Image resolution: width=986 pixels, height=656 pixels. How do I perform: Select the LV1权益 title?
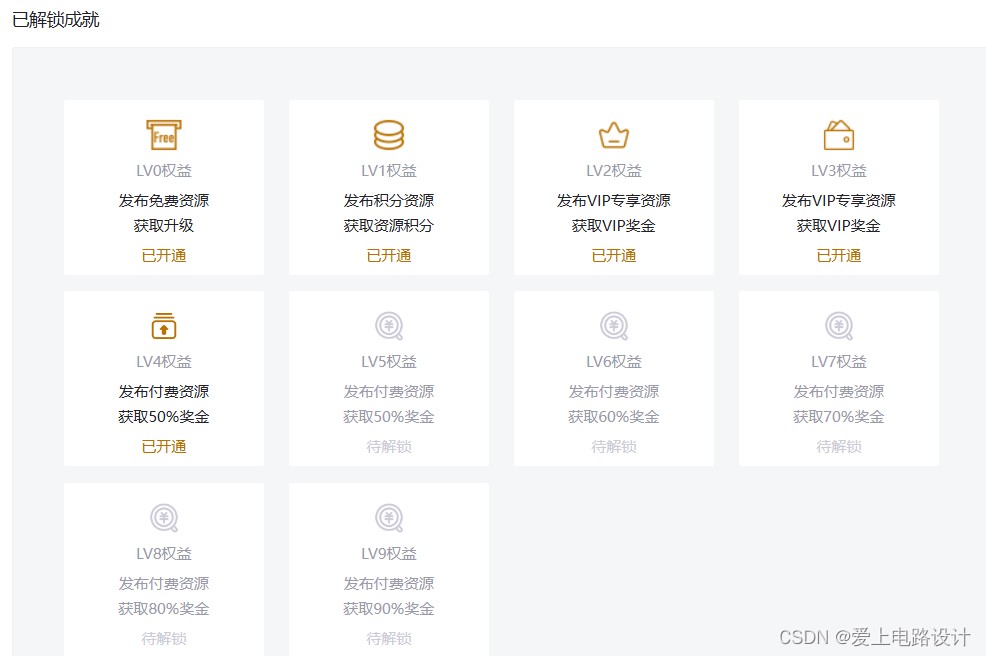pyautogui.click(x=389, y=170)
